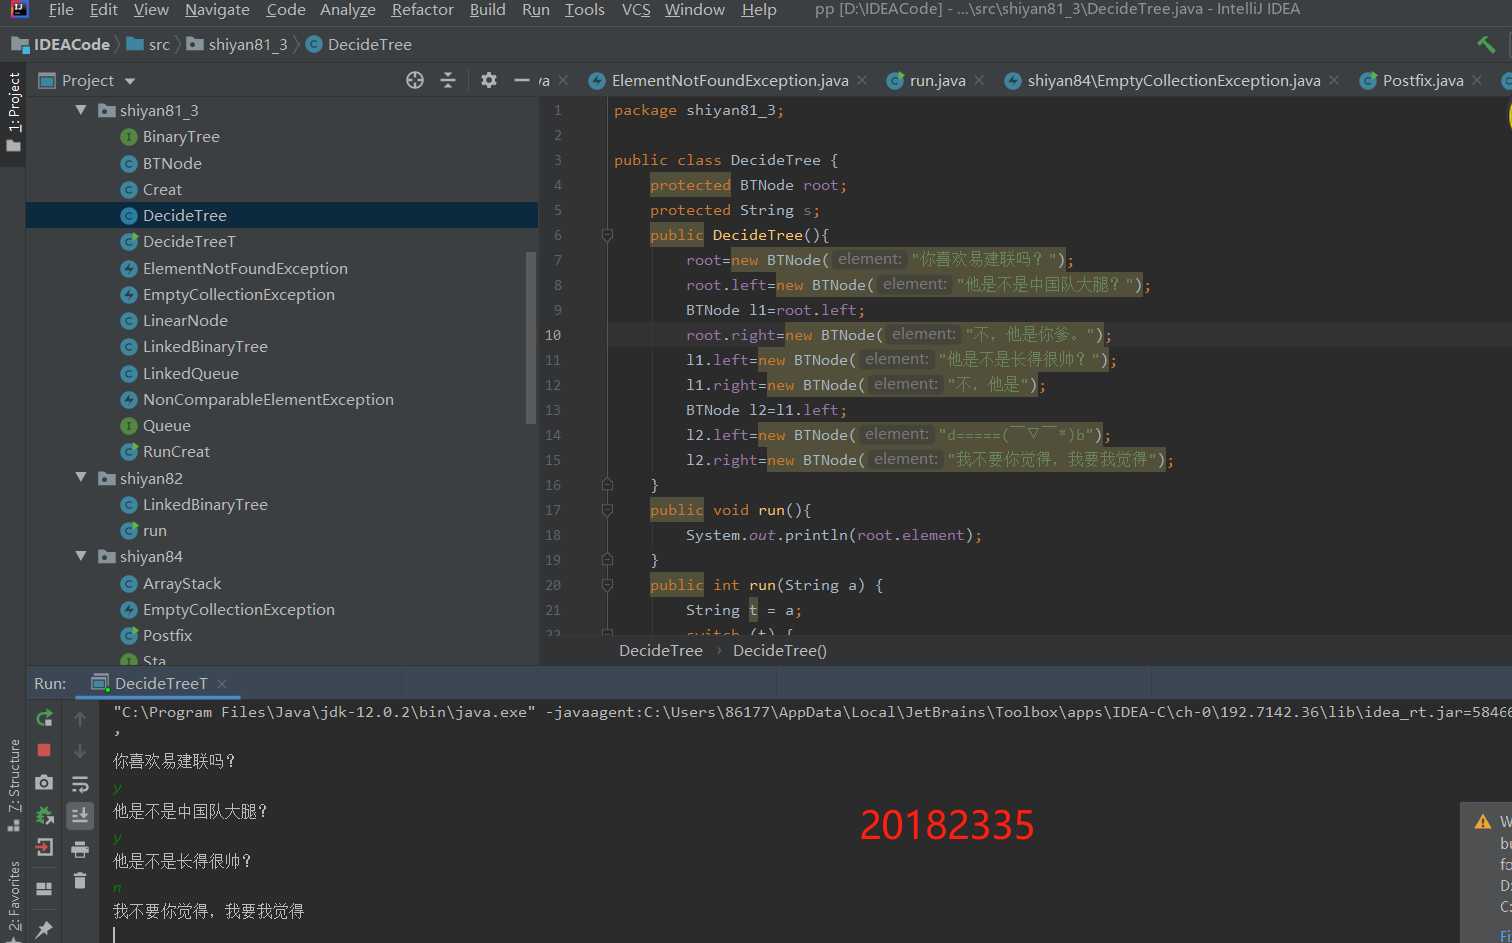1512x943 pixels.
Task: Open Project panel settings gear
Action: (489, 80)
